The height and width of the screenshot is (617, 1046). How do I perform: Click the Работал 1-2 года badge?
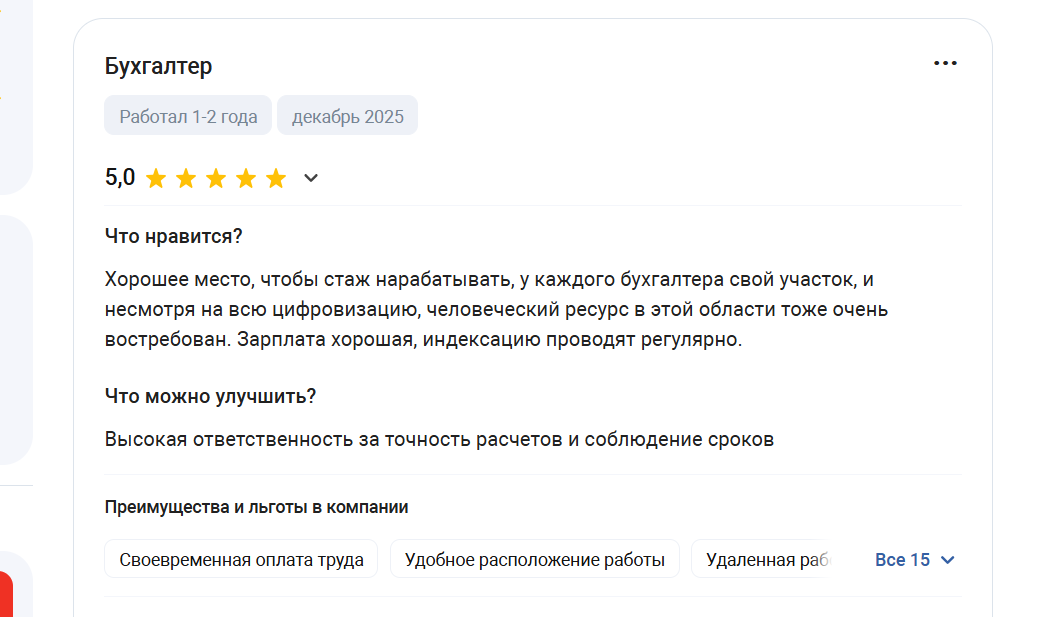(x=188, y=115)
